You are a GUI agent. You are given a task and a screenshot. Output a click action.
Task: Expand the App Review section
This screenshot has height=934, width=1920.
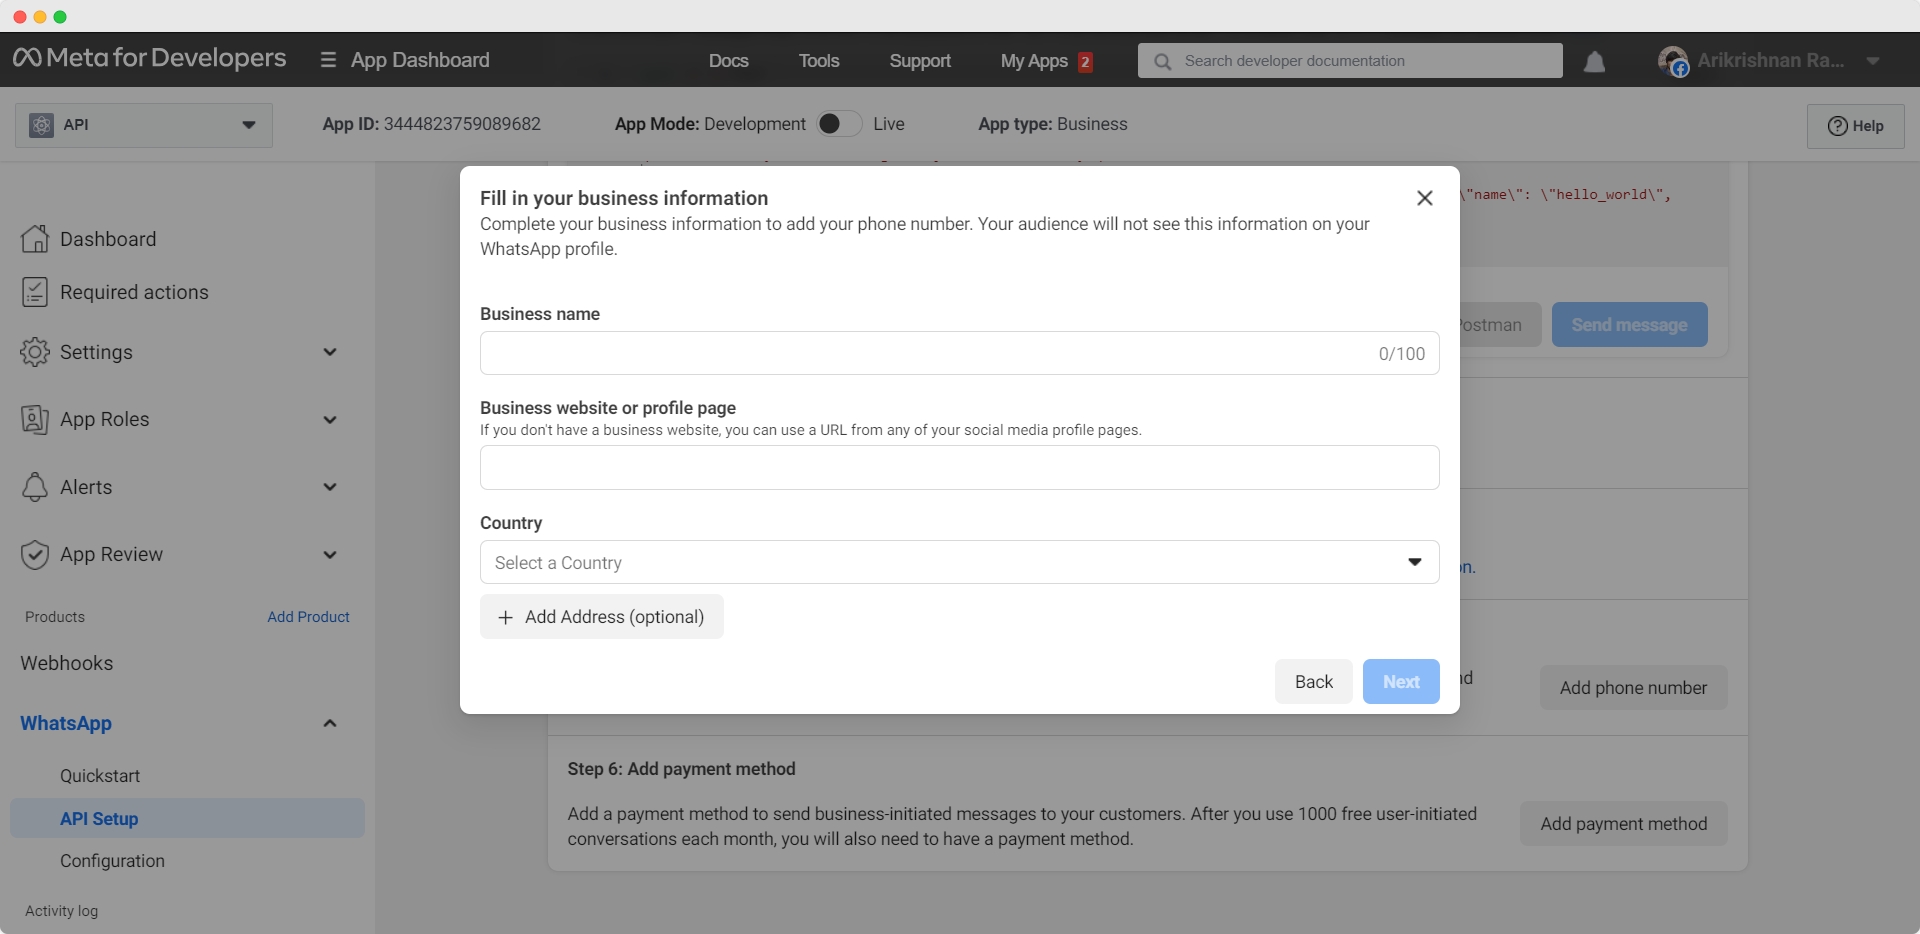(330, 555)
